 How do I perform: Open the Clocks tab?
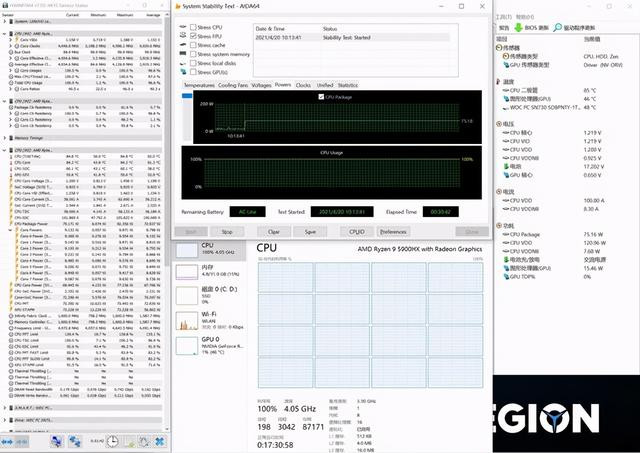(303, 85)
